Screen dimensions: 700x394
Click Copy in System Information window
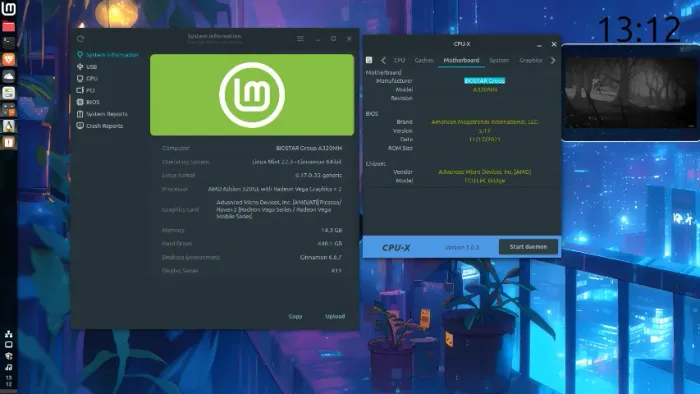[x=296, y=316]
